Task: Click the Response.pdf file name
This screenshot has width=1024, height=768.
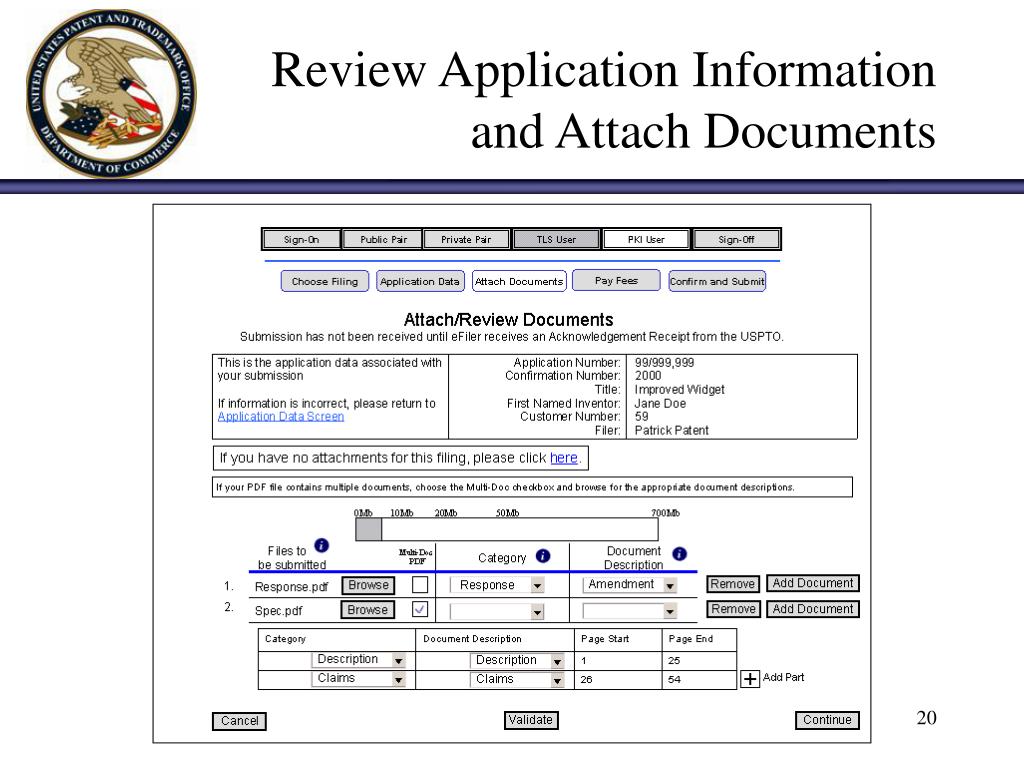Action: click(291, 587)
